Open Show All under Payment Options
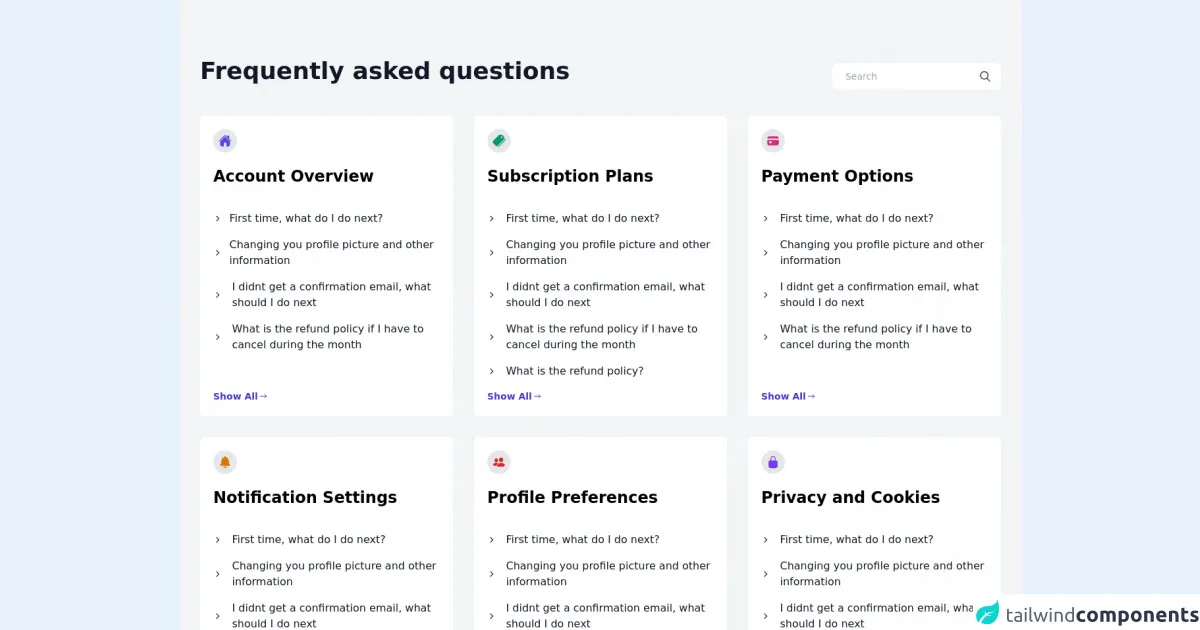Viewport: 1200px width, 630px height. (x=788, y=396)
